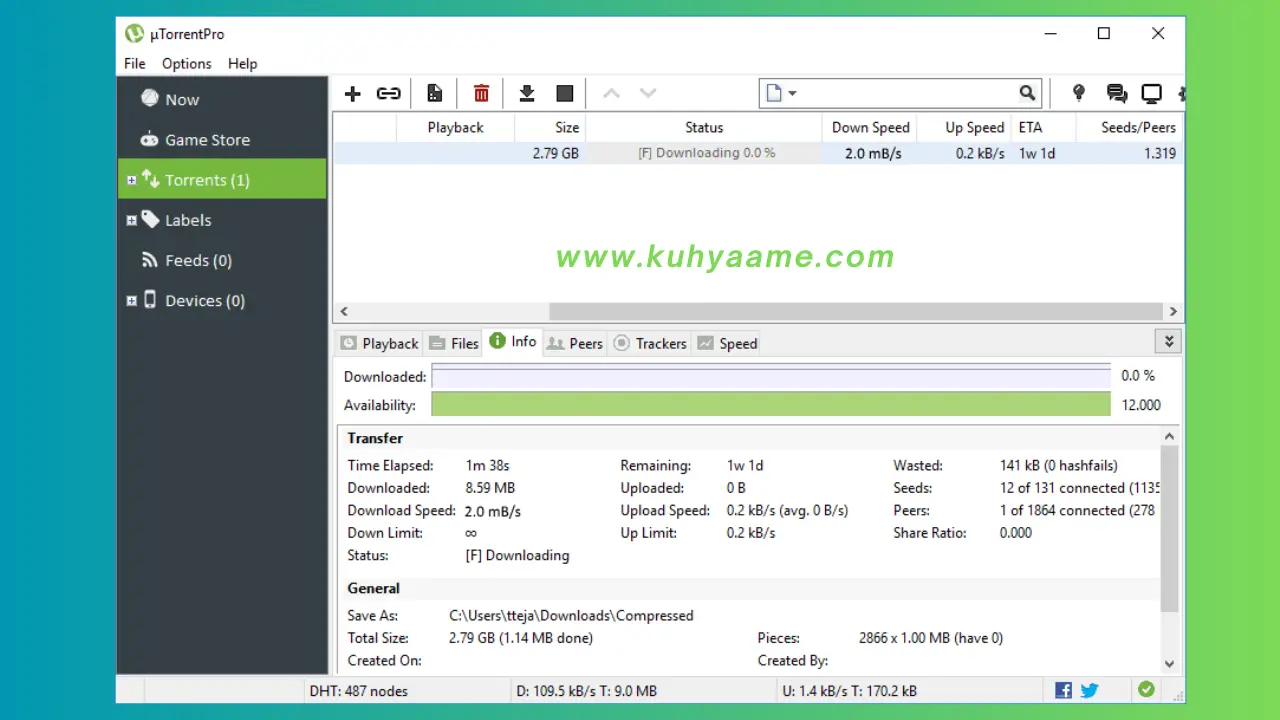The height and width of the screenshot is (720, 1280).
Task: Switch to the Trackers tab
Action: [650, 343]
